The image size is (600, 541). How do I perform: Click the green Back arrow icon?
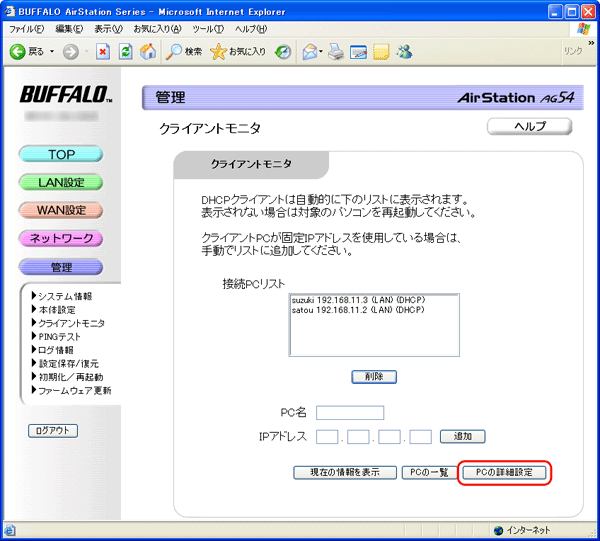click(18, 52)
